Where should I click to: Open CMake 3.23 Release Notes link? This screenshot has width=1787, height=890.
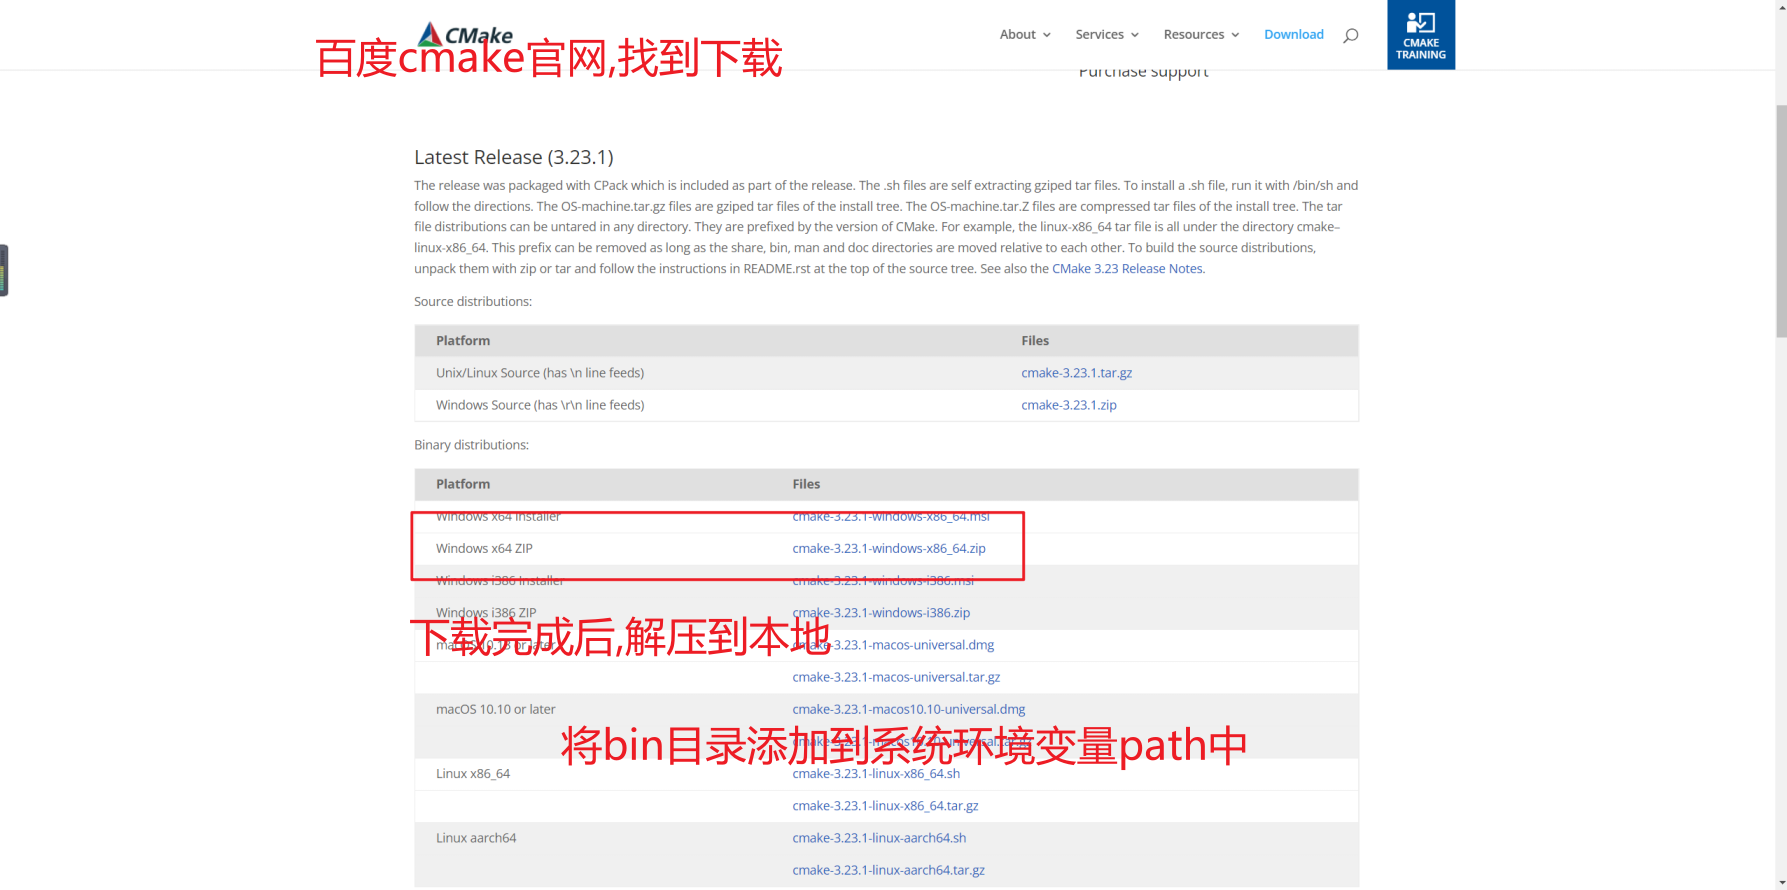click(1127, 268)
